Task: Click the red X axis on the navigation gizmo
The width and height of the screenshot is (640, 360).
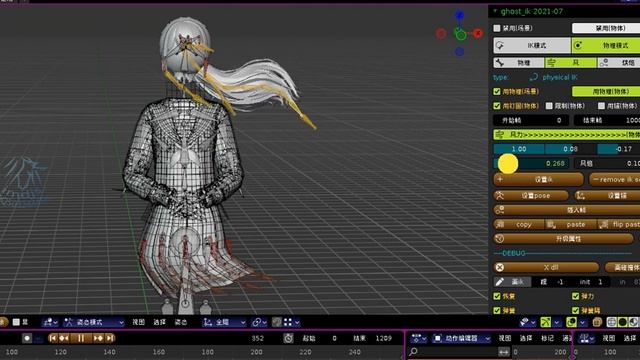Action: pyautogui.click(x=477, y=33)
